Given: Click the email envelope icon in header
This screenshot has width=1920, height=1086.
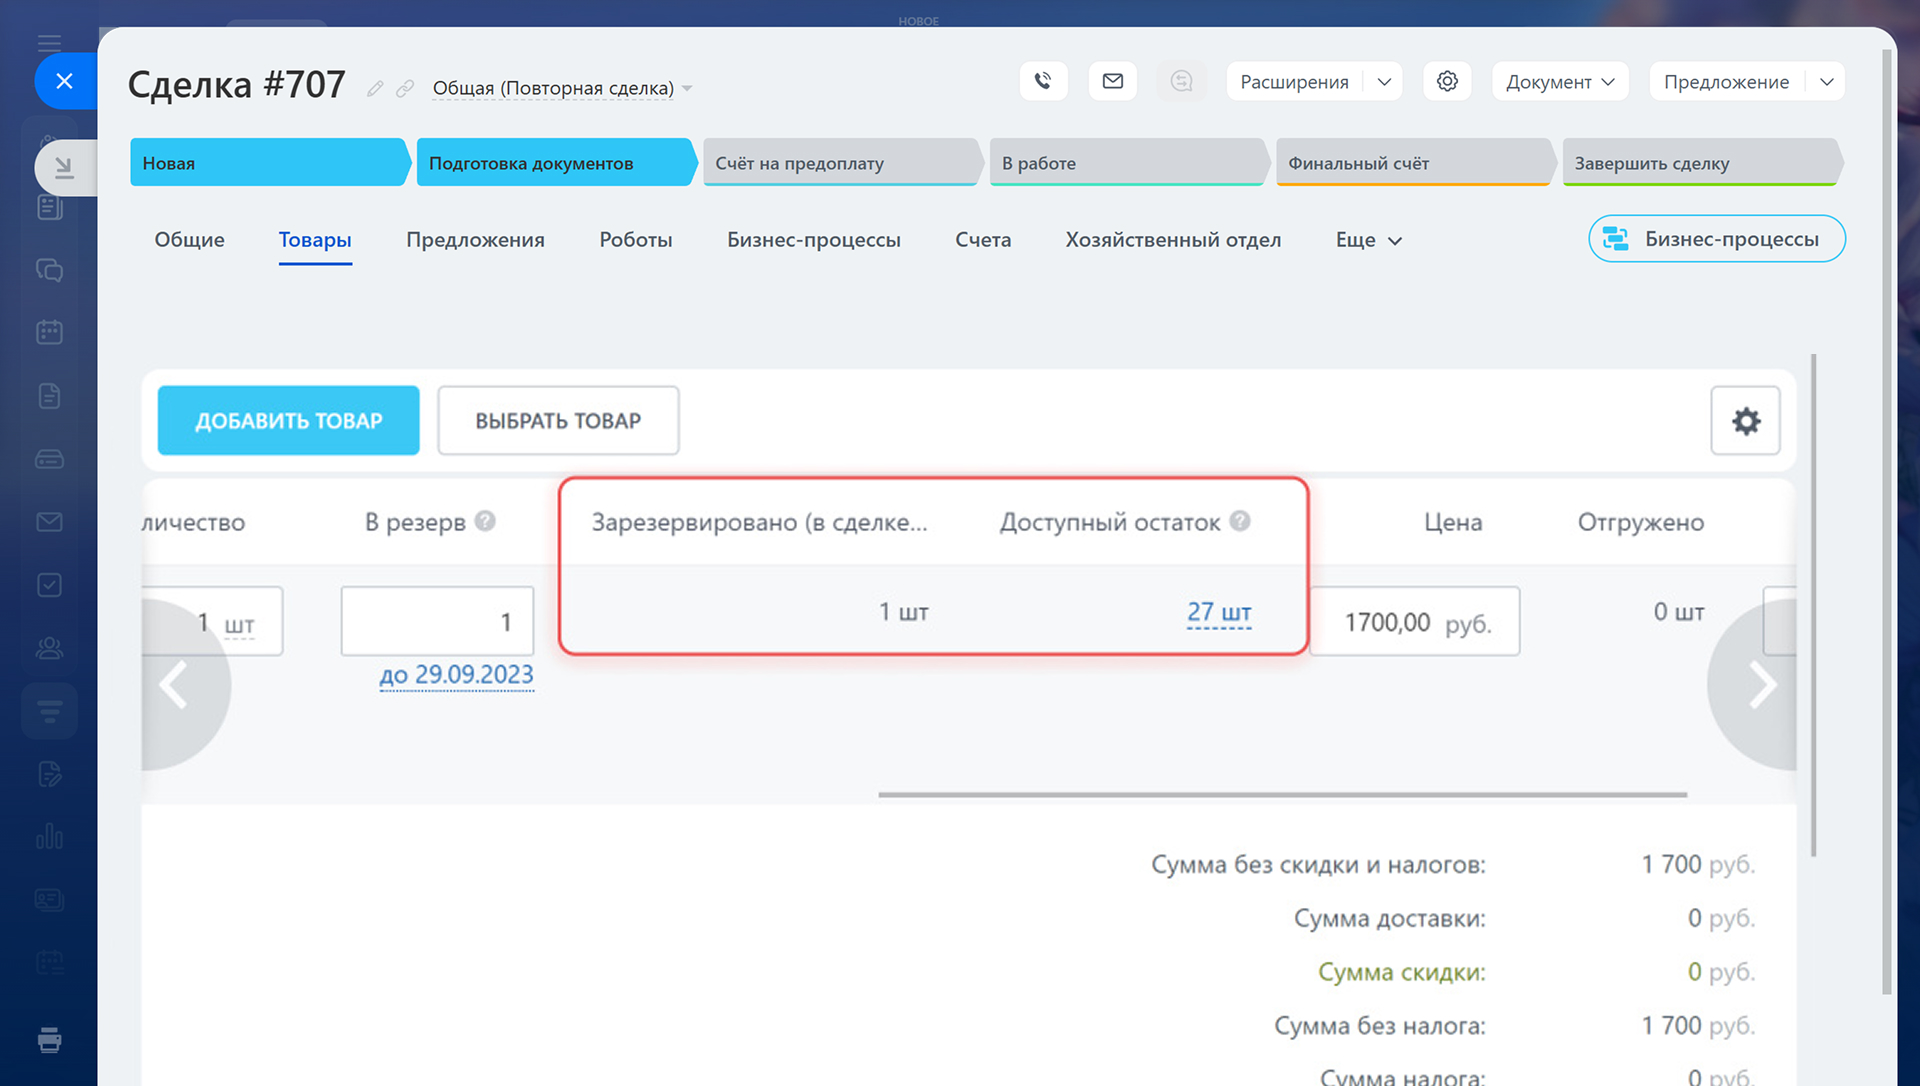Looking at the screenshot, I should [1112, 81].
